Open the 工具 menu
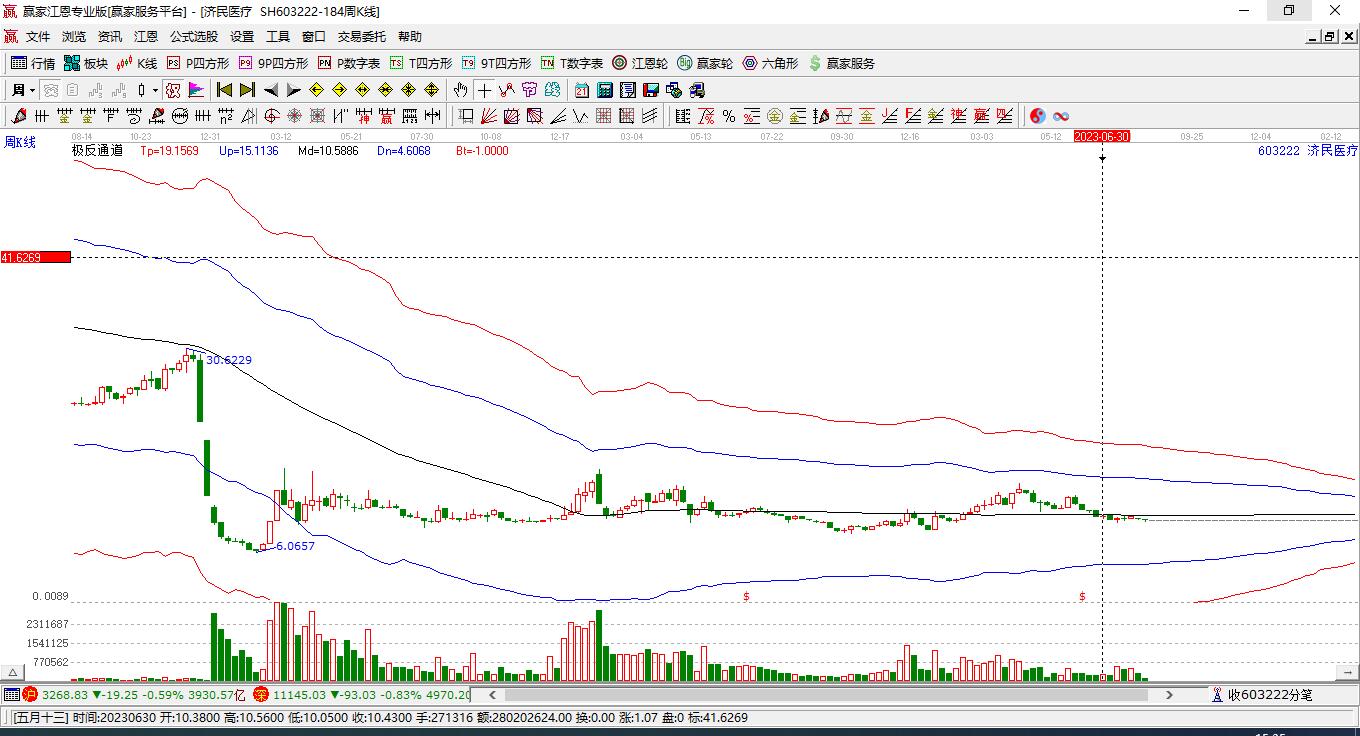The width and height of the screenshot is (1360, 736). click(278, 37)
